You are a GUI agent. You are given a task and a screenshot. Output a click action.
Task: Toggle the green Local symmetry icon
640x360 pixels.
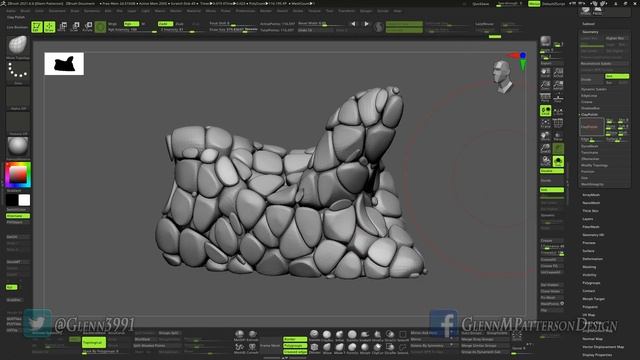coord(545,111)
